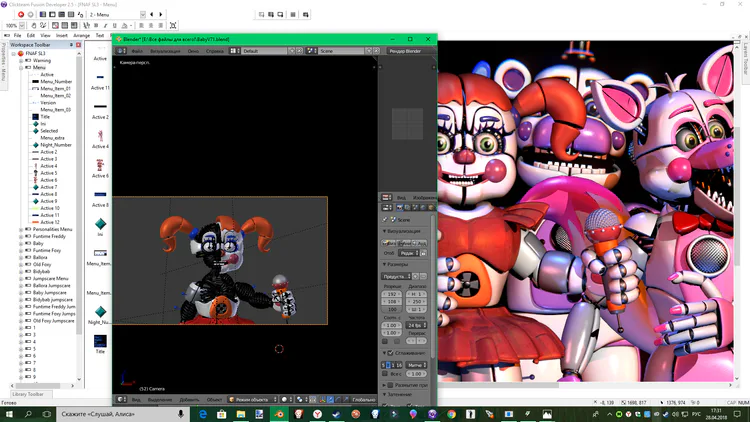
Task: Open the Storyboard Editor icon
Action: pos(43,14)
